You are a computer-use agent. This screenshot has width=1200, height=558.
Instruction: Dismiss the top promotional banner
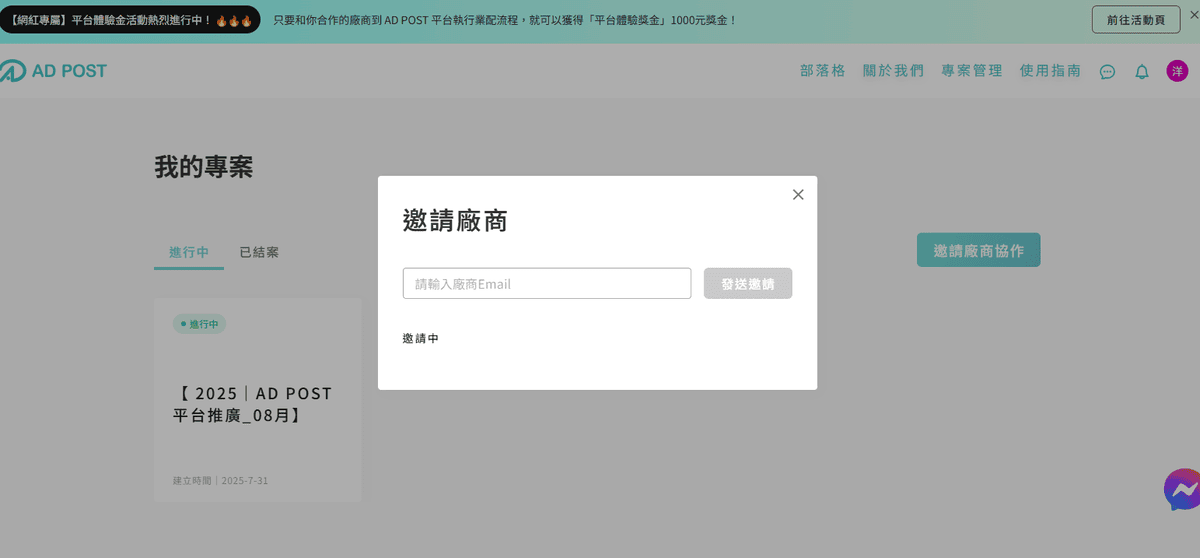(x=1192, y=15)
